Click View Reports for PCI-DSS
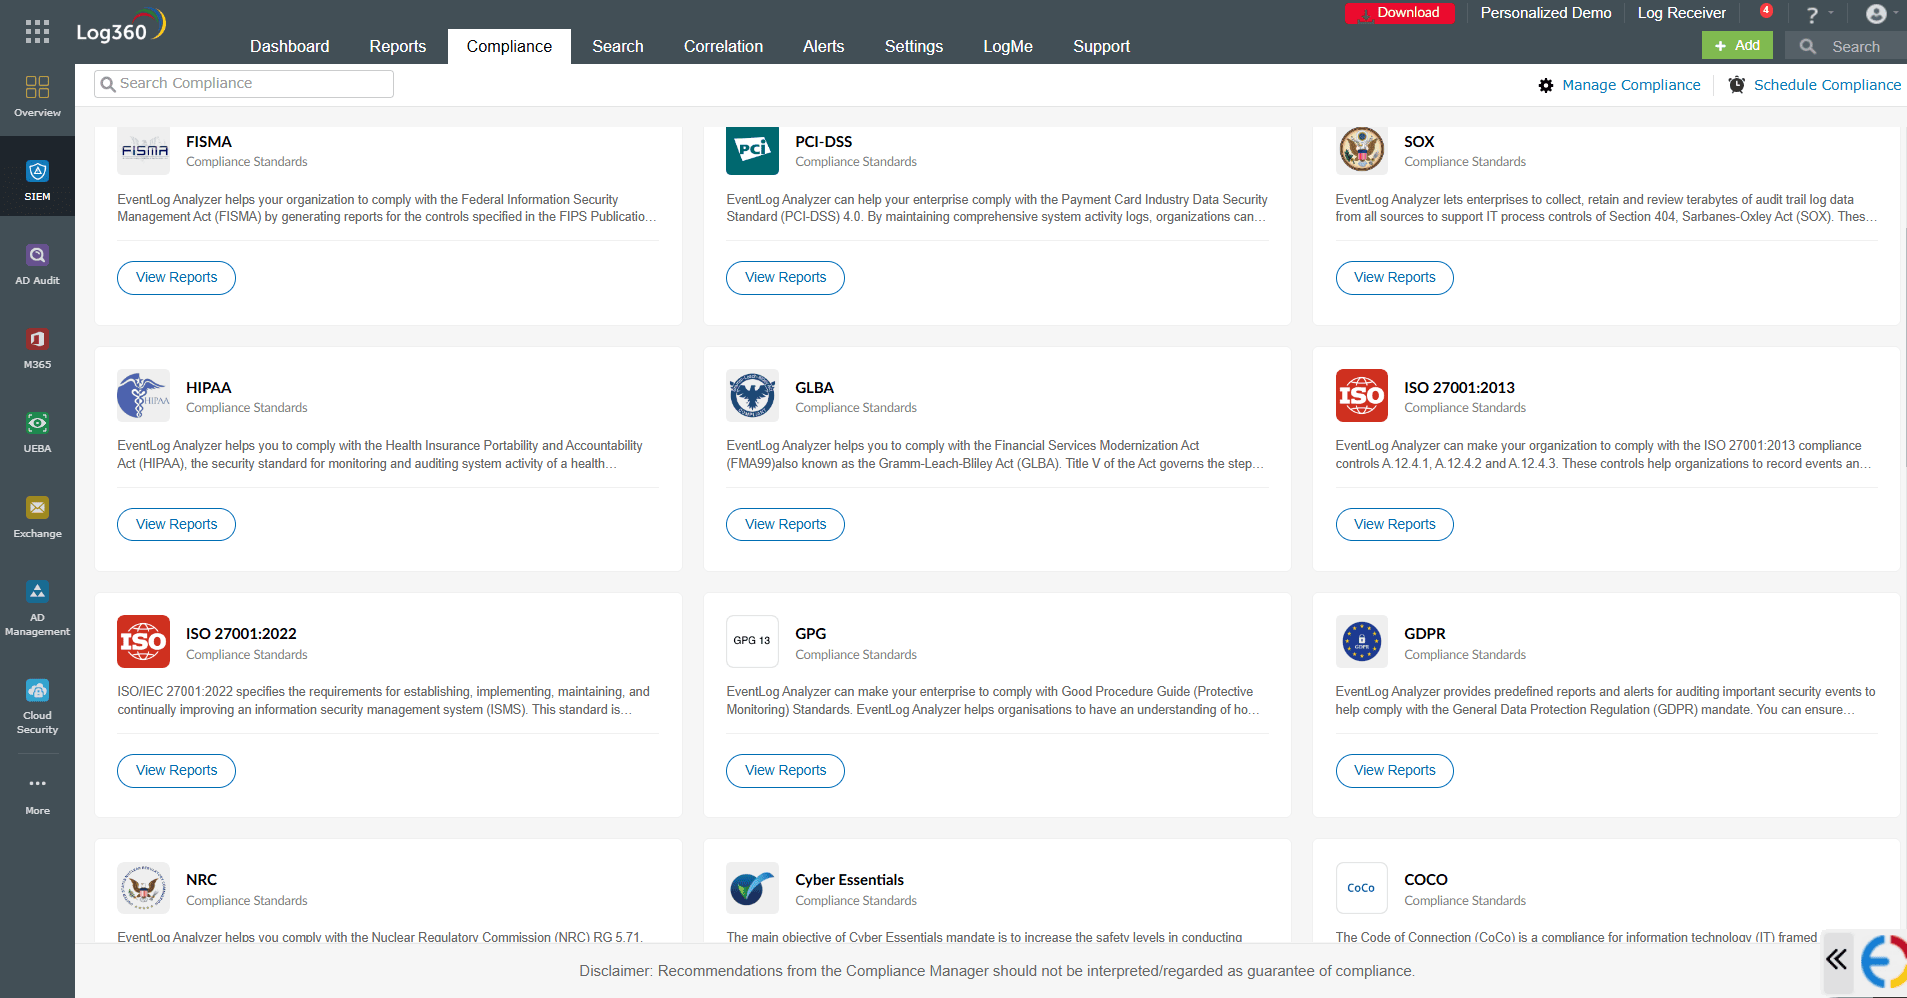The image size is (1907, 998). point(784,277)
